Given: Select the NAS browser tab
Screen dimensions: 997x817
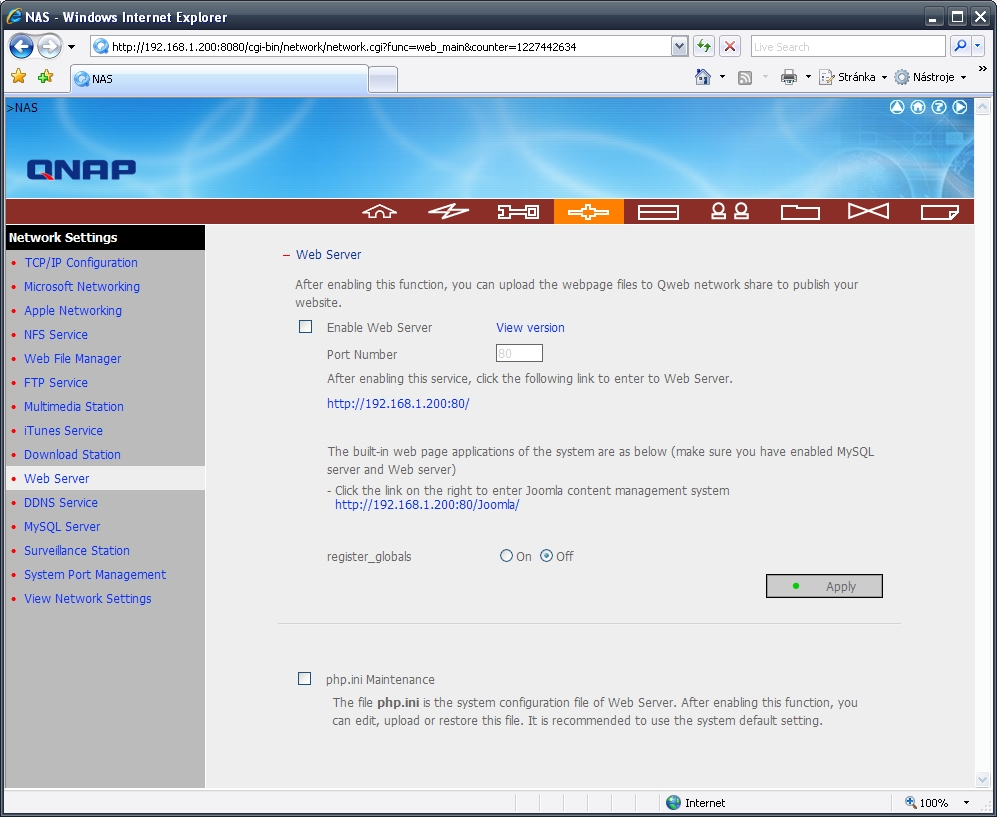Looking at the screenshot, I should tap(219, 79).
